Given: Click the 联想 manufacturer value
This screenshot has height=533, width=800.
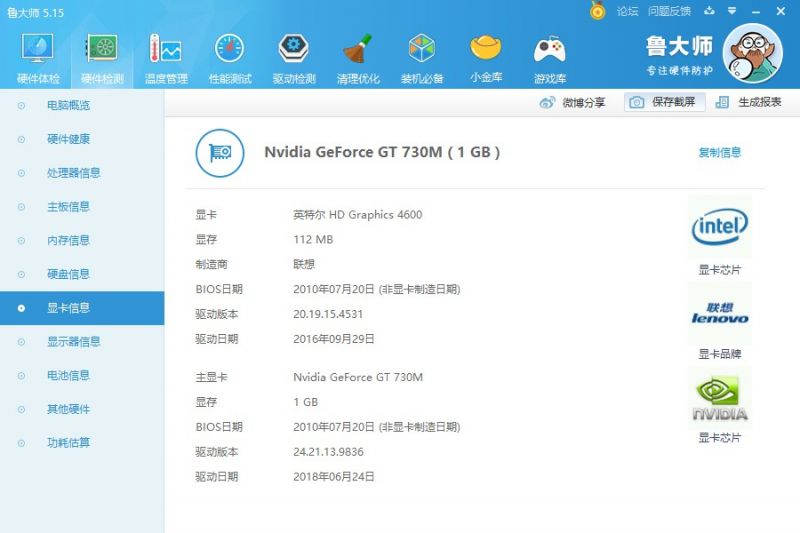Looking at the screenshot, I should tap(304, 264).
